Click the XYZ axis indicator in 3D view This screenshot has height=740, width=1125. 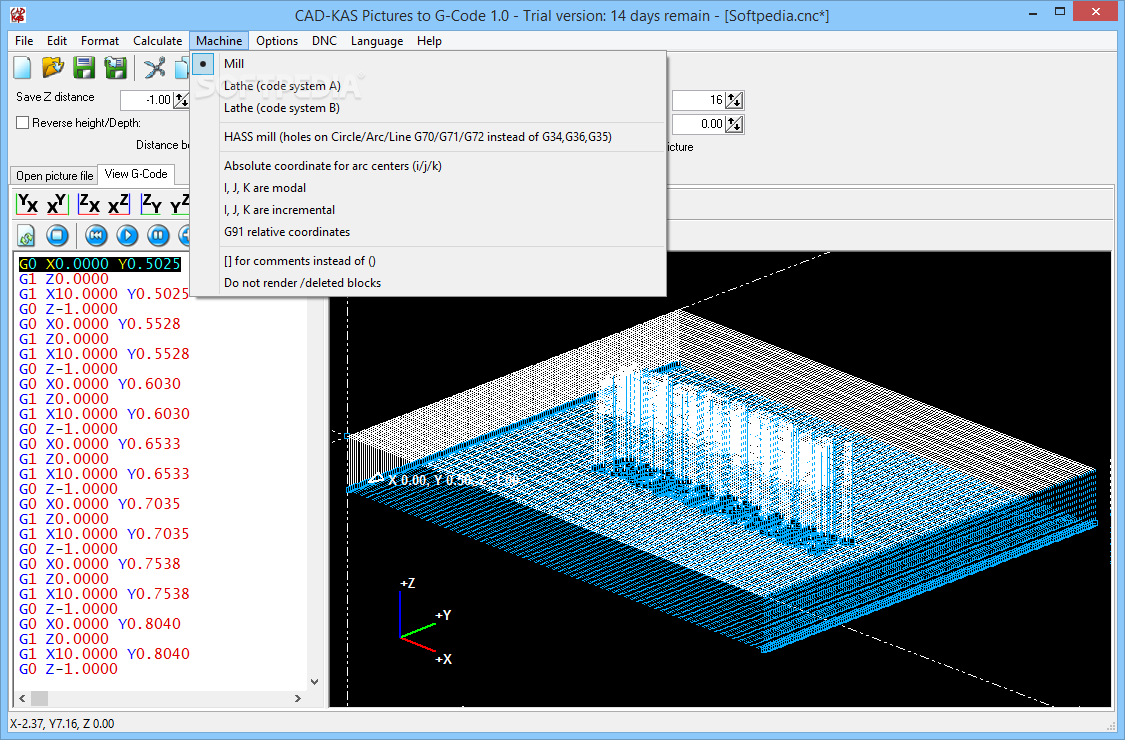coord(425,621)
